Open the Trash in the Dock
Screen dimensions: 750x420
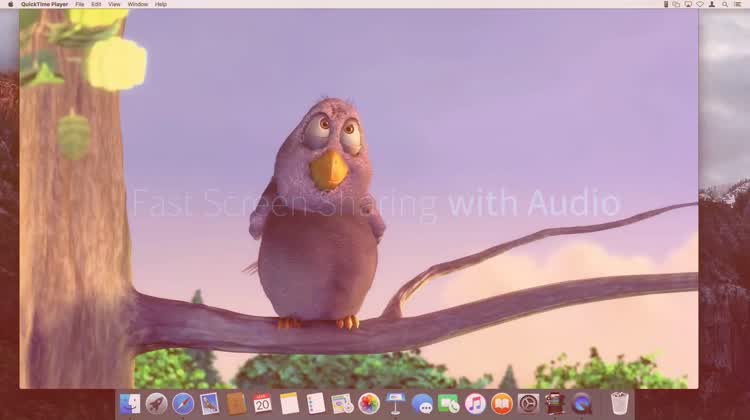[619, 403]
